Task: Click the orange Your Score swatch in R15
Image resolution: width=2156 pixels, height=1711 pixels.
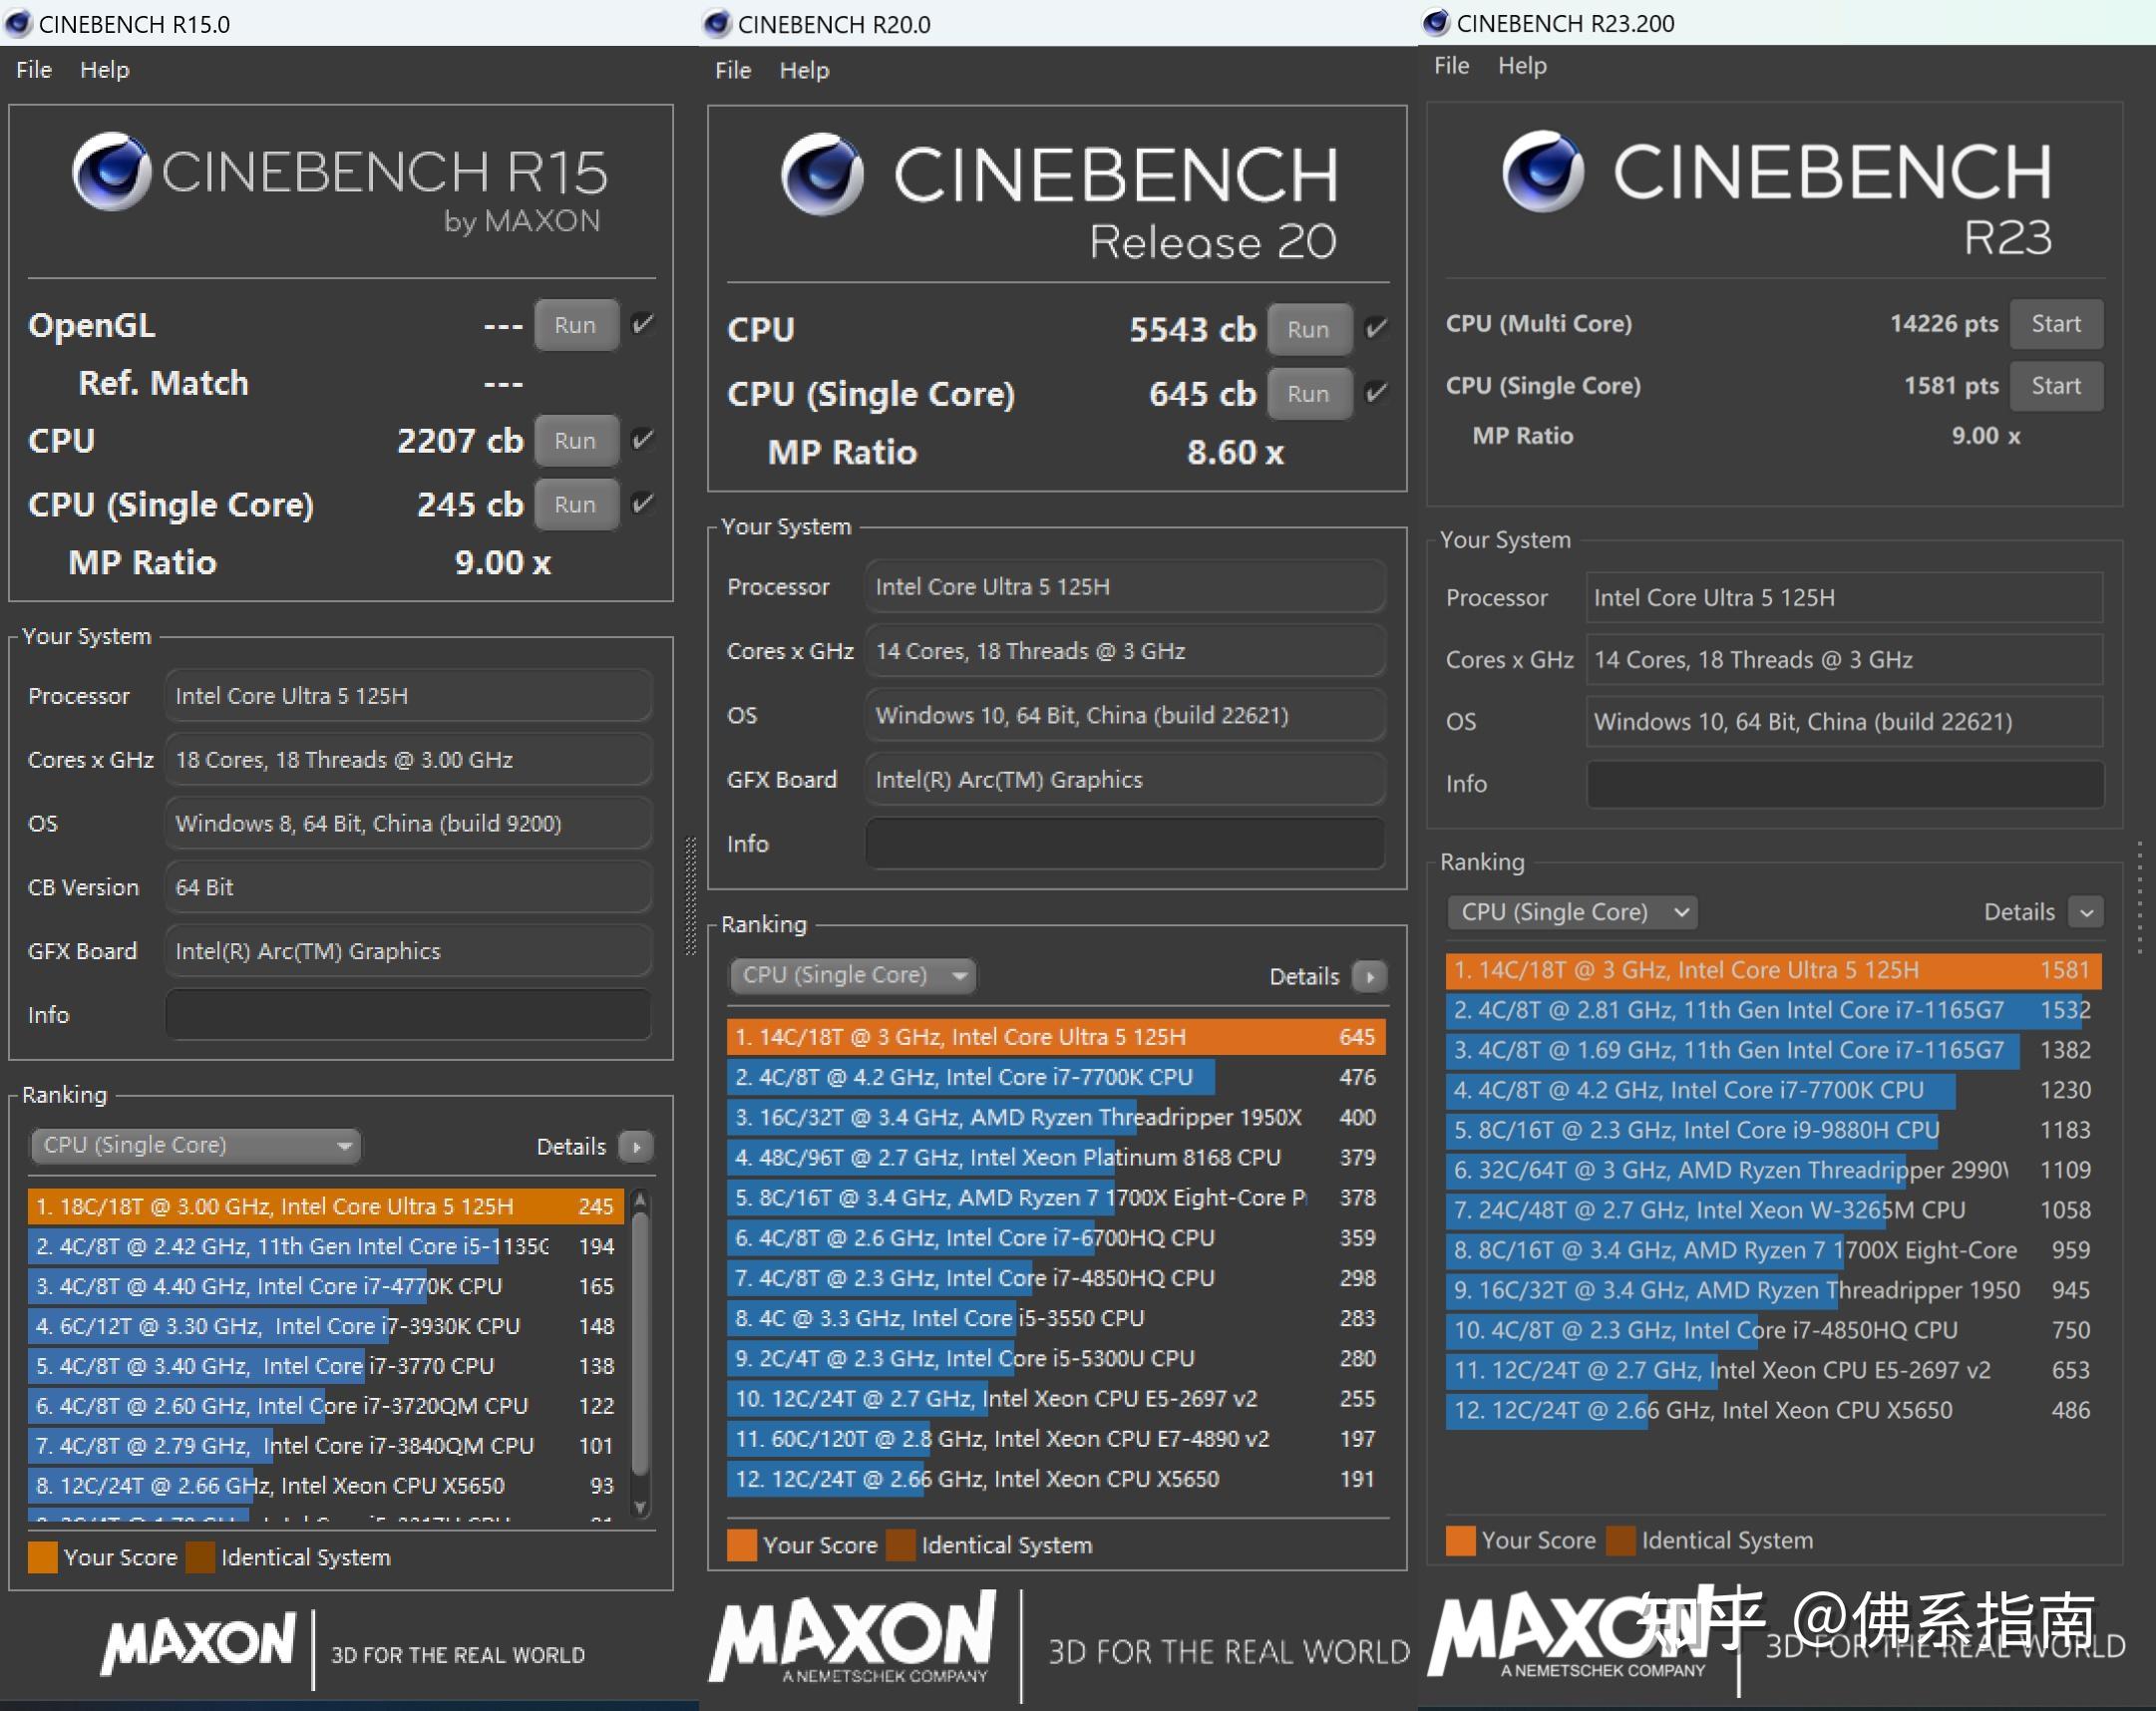Action: pos(43,1558)
